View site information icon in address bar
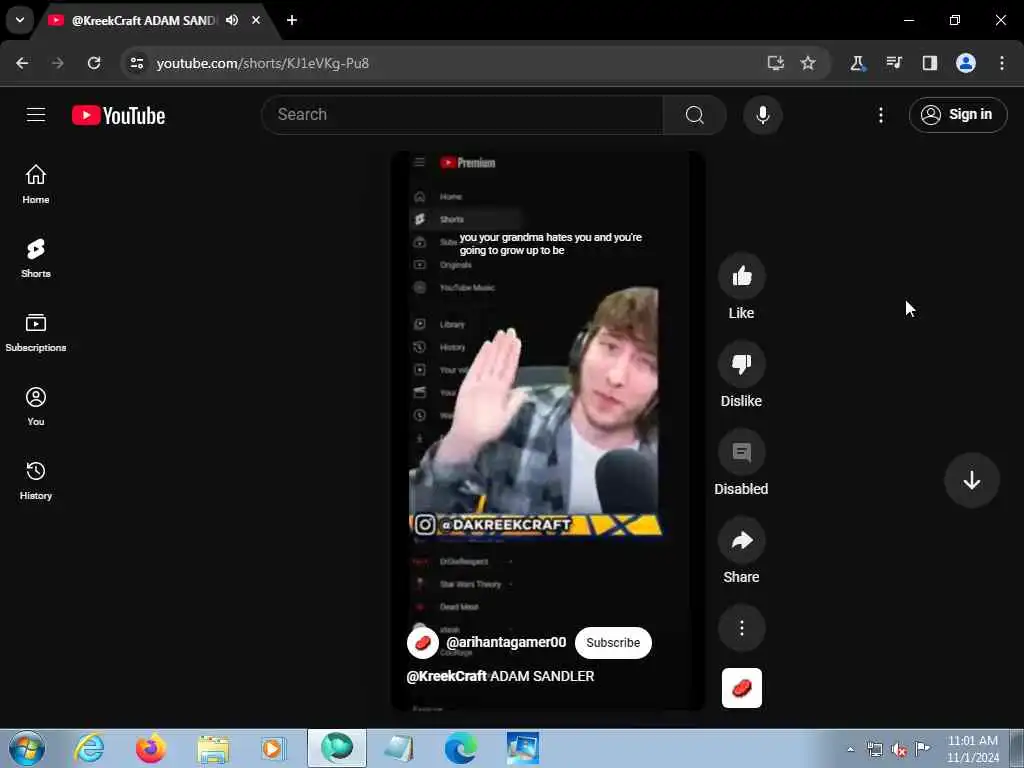The height and width of the screenshot is (768, 1024). [136, 63]
